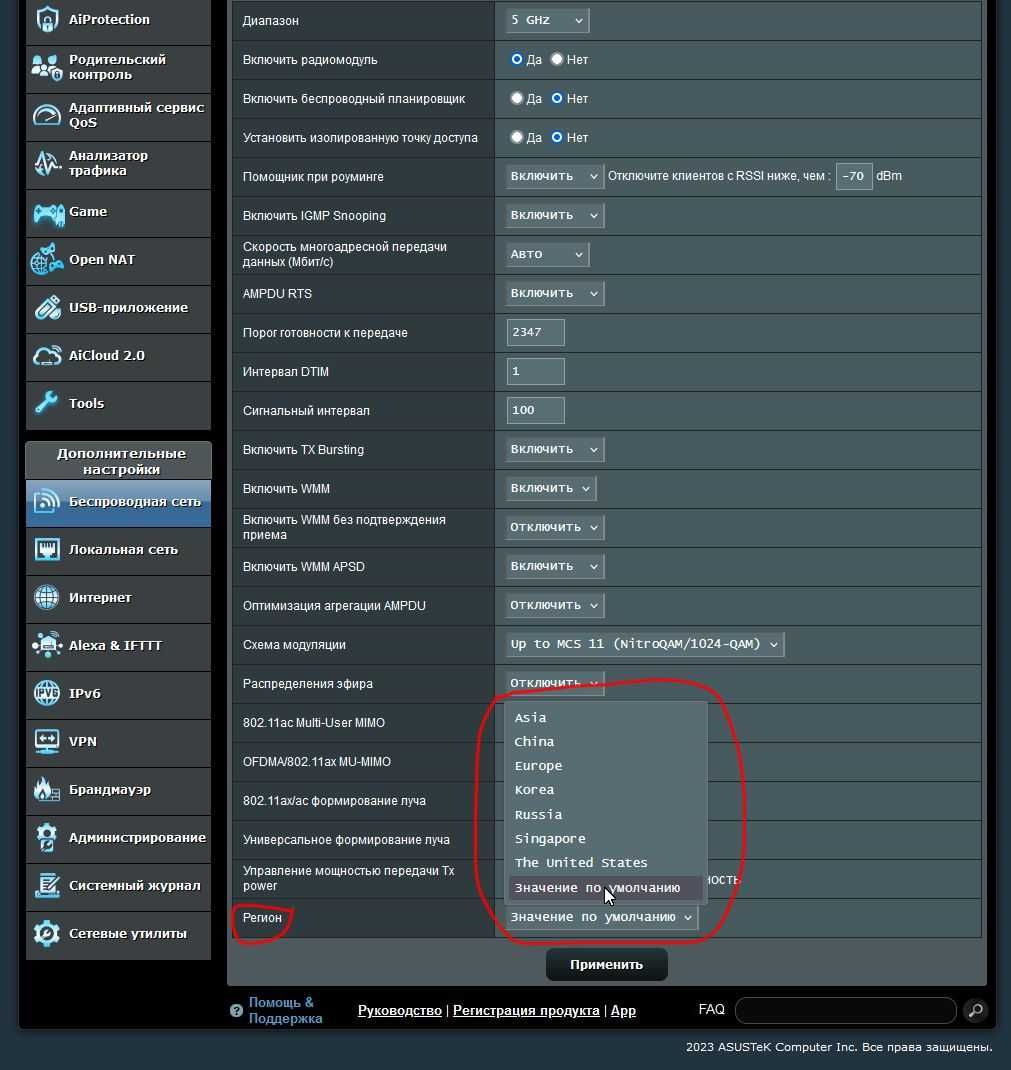Click the Internet globe icon
This screenshot has width=1011, height=1070.
point(46,597)
